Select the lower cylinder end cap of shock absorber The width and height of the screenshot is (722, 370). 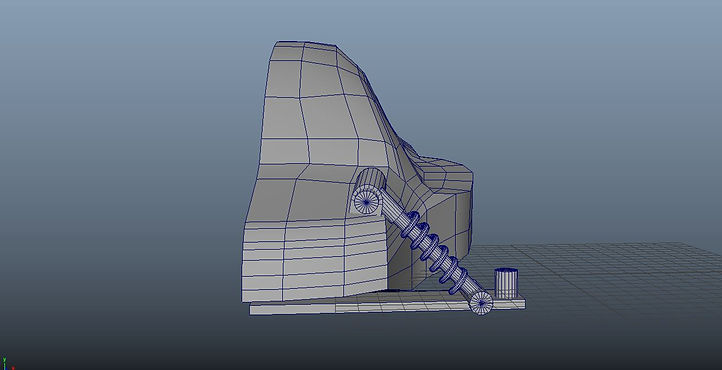click(481, 303)
